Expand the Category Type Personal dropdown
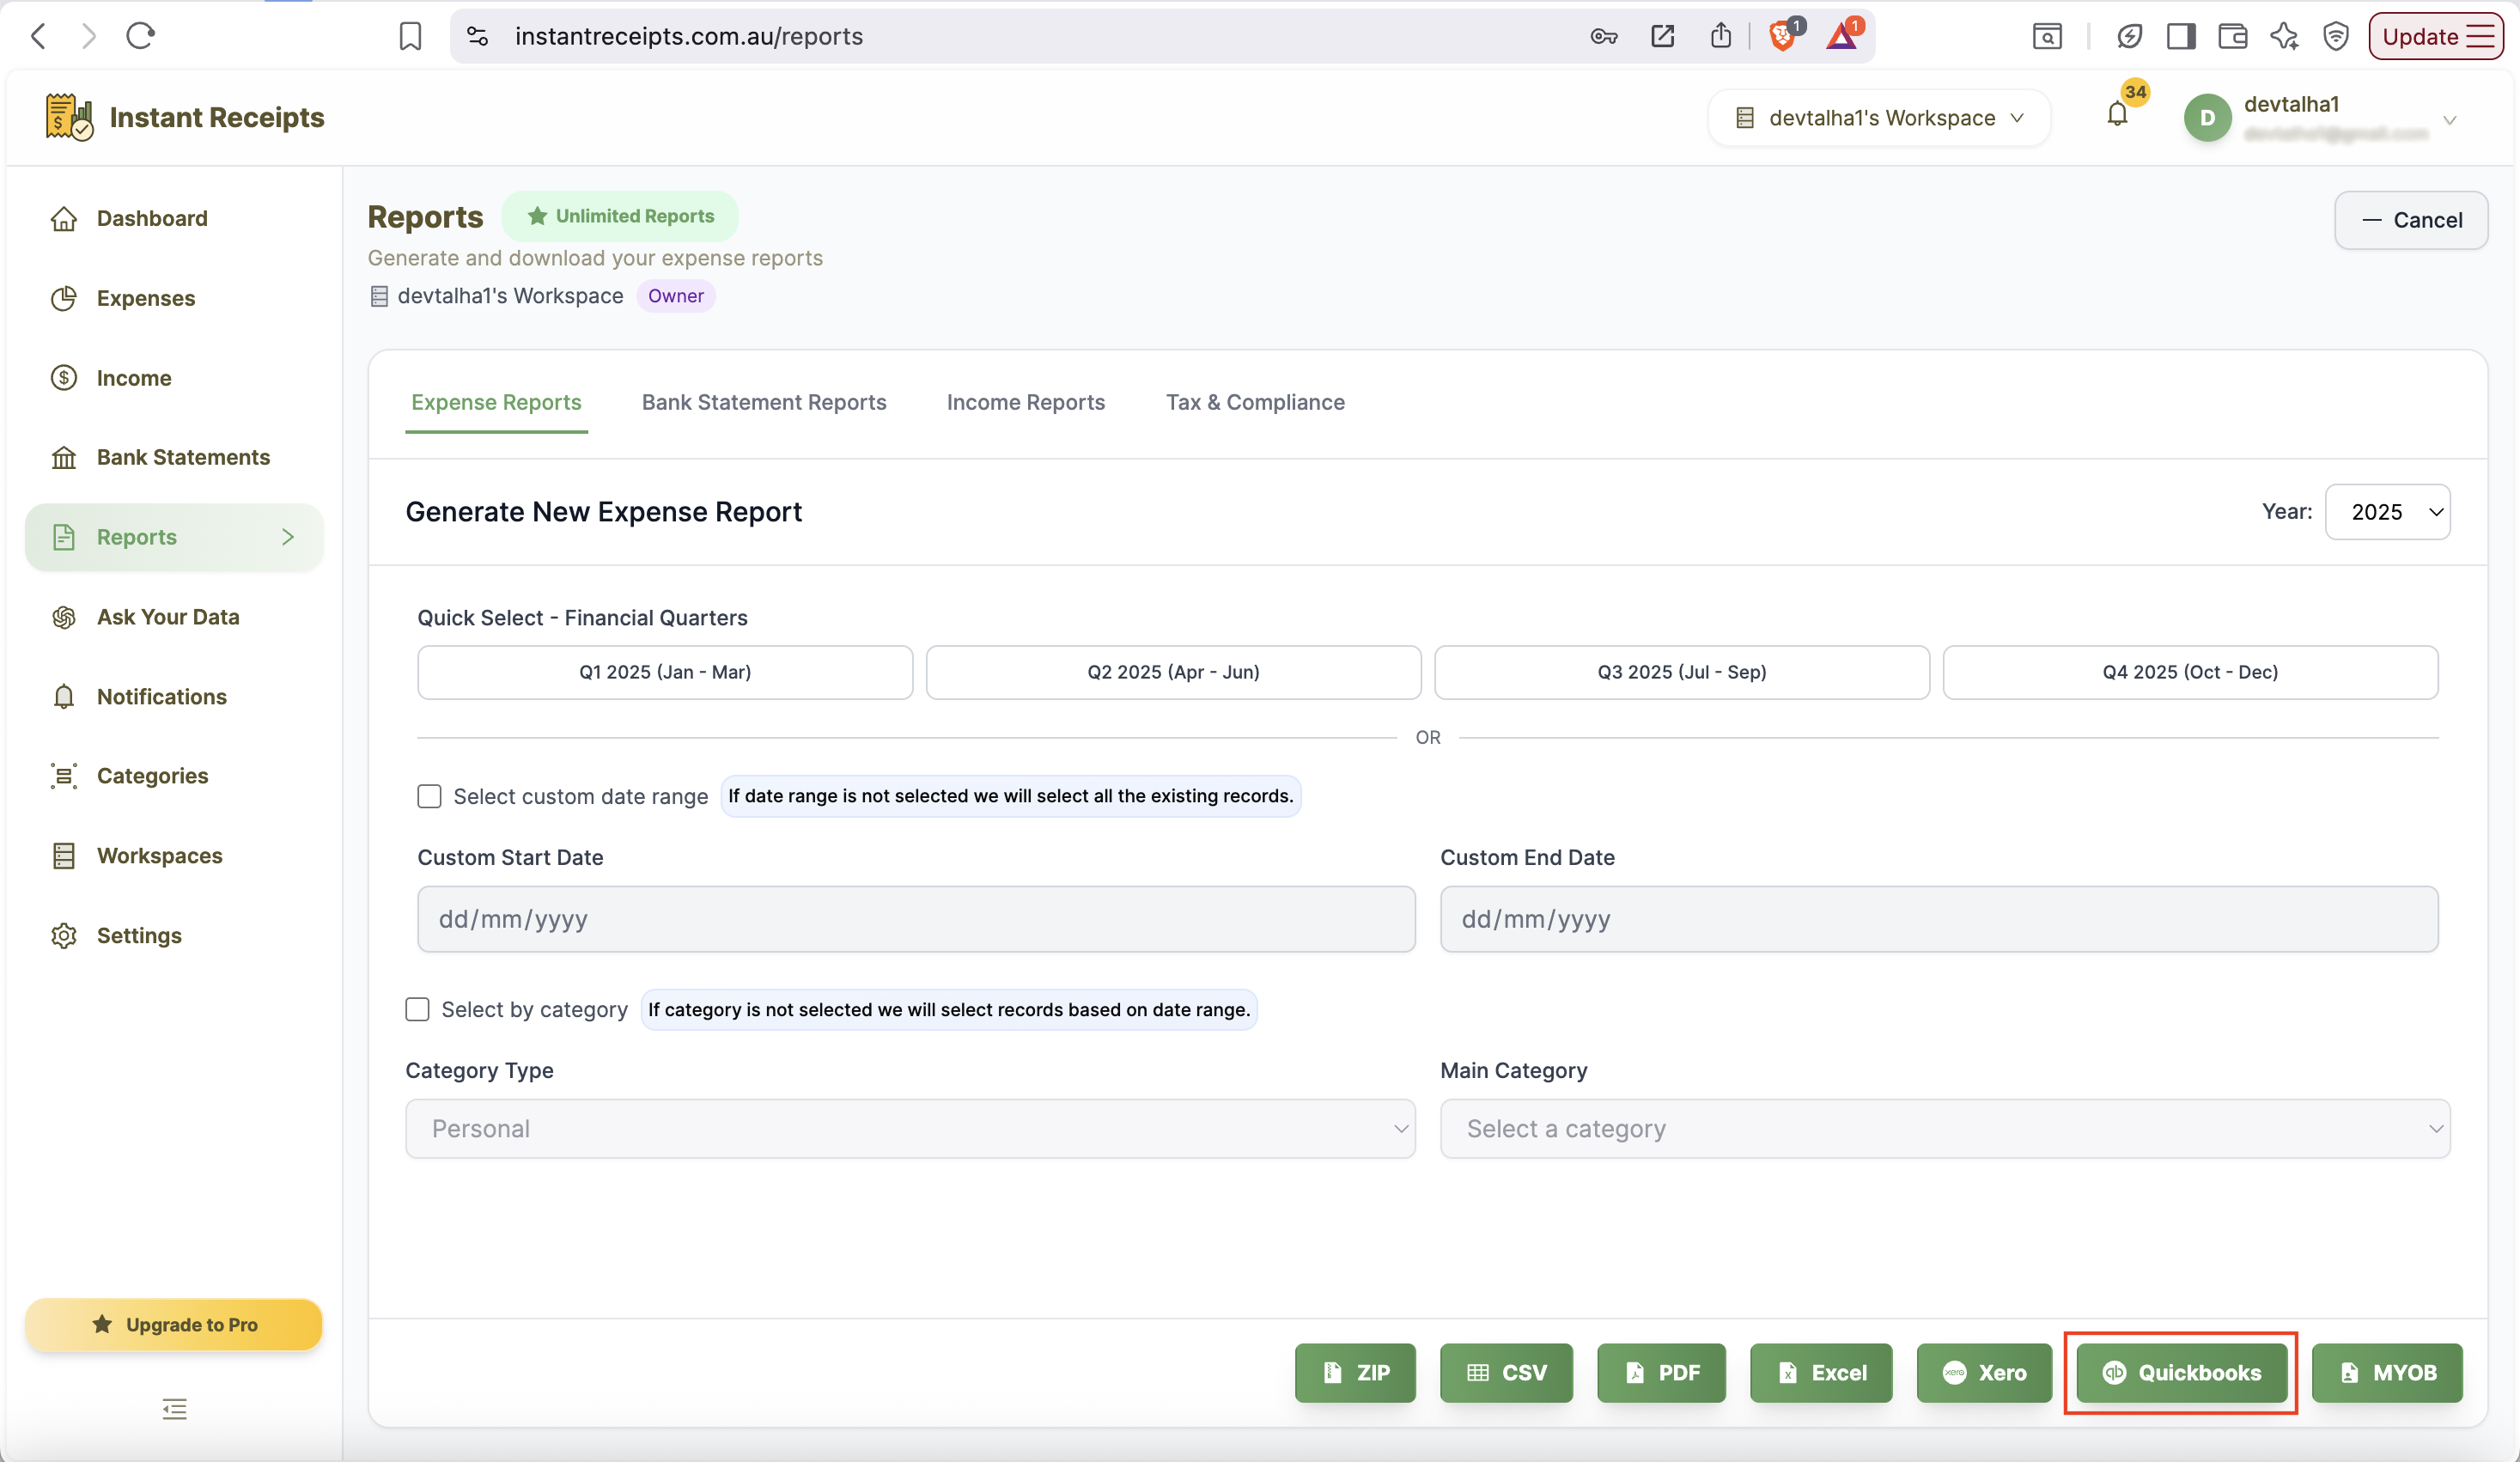This screenshot has width=2520, height=1462. tap(910, 1129)
